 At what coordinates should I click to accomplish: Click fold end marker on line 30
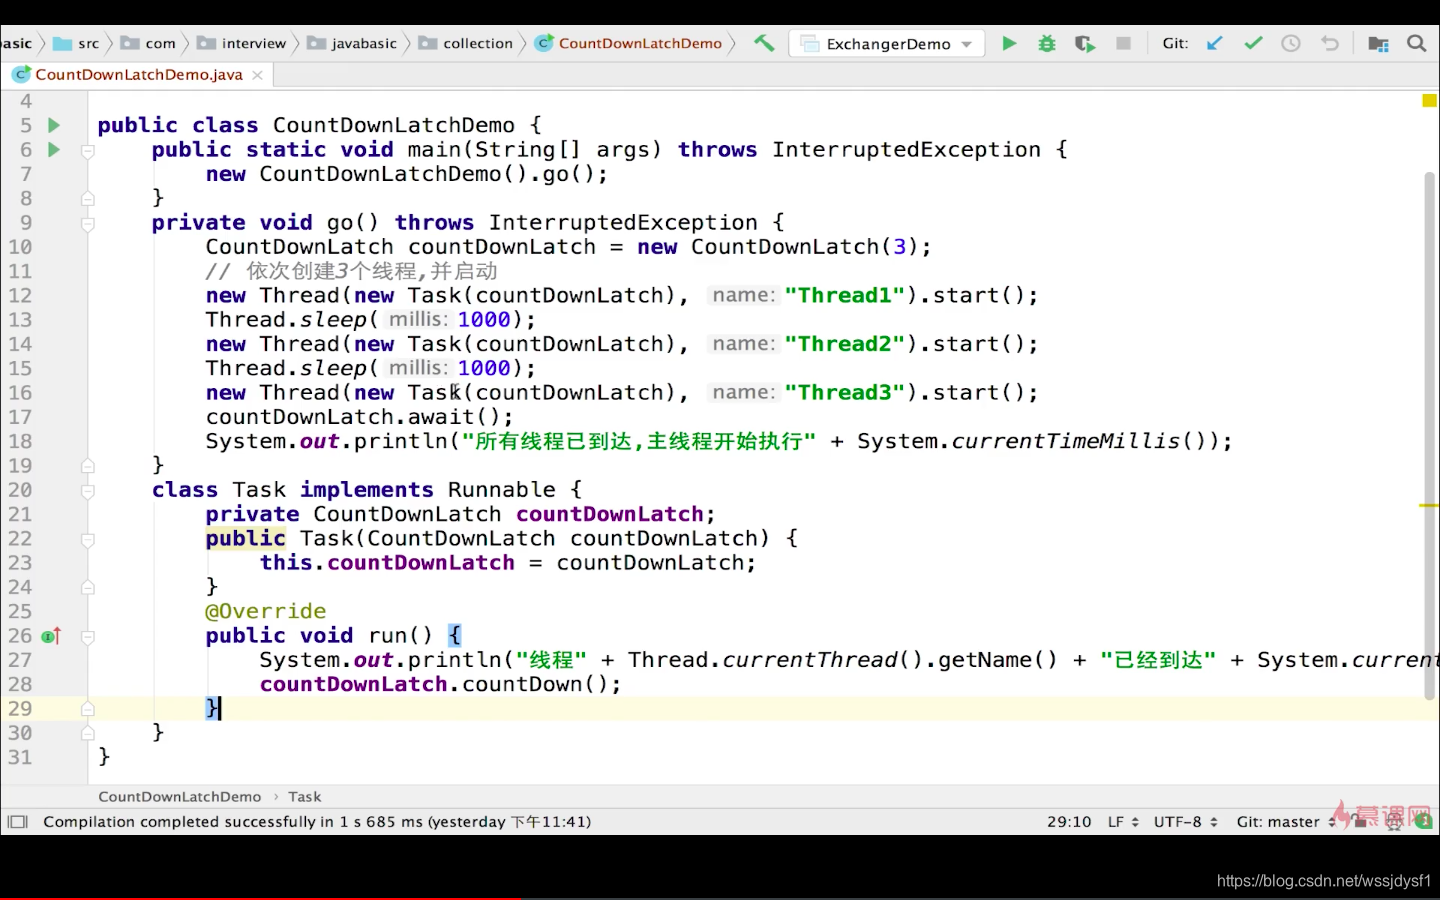(88, 733)
